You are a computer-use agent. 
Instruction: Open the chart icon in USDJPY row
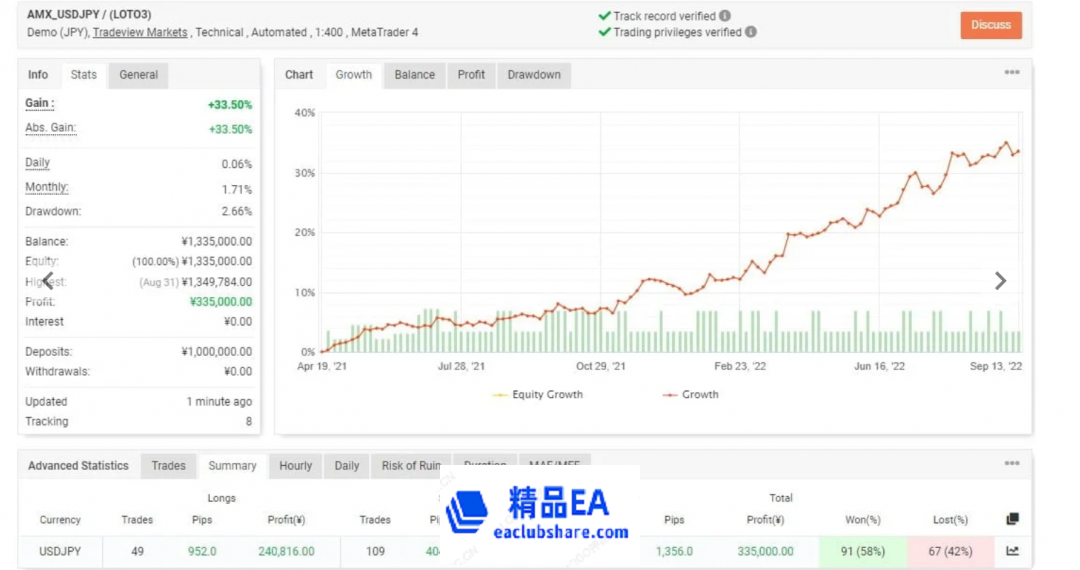click(1012, 551)
